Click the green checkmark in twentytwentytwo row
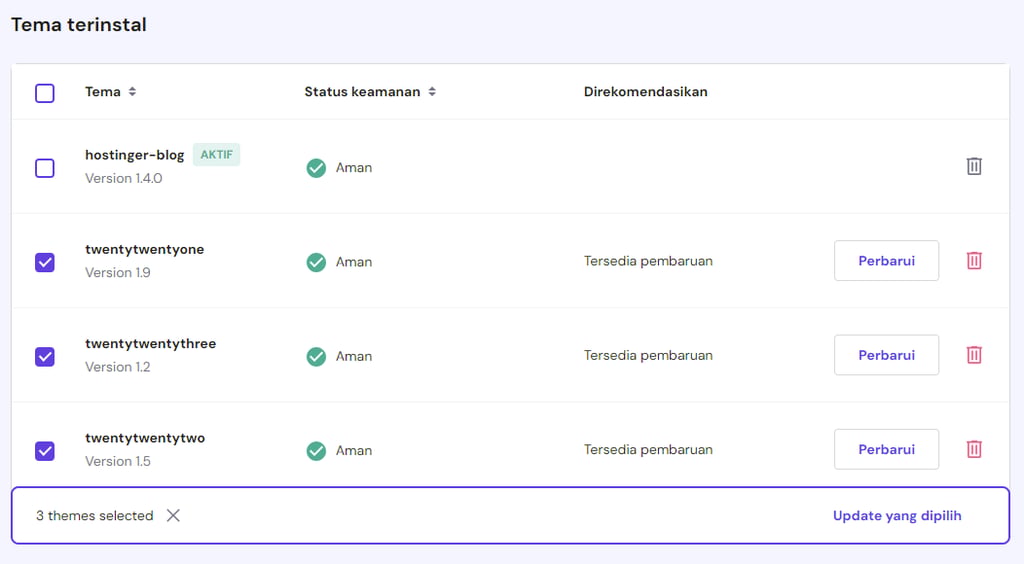The width and height of the screenshot is (1024, 564). click(x=316, y=450)
